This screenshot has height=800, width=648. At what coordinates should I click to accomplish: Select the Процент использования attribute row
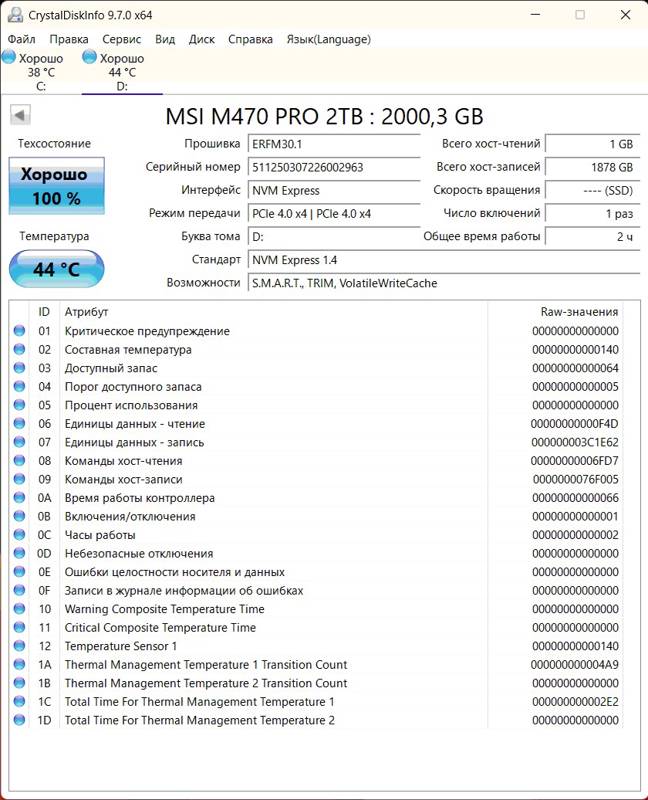[131, 405]
